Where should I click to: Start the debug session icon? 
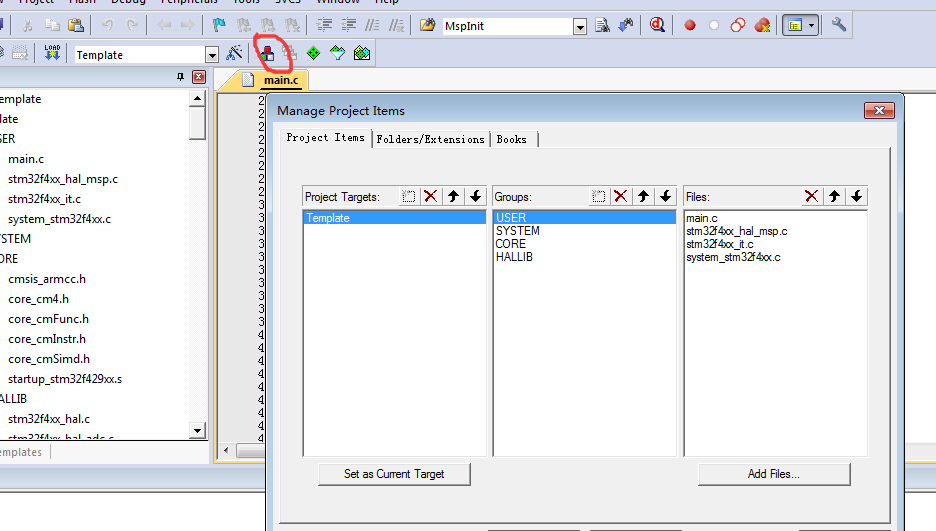(x=657, y=25)
